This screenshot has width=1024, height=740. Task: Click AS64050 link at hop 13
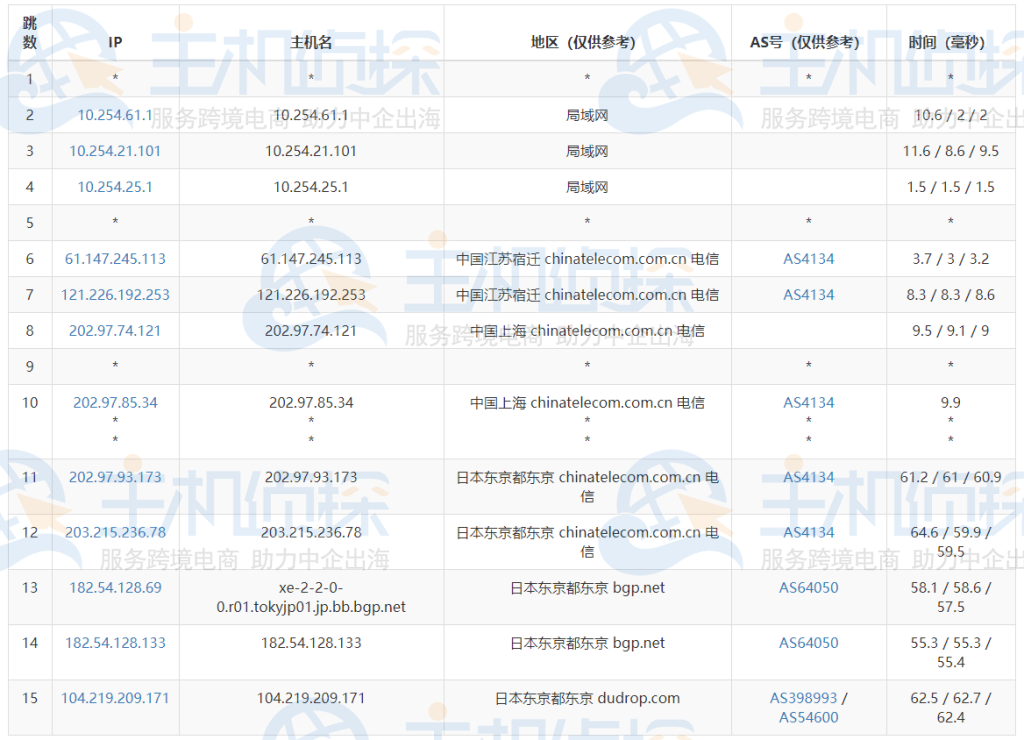pos(808,588)
